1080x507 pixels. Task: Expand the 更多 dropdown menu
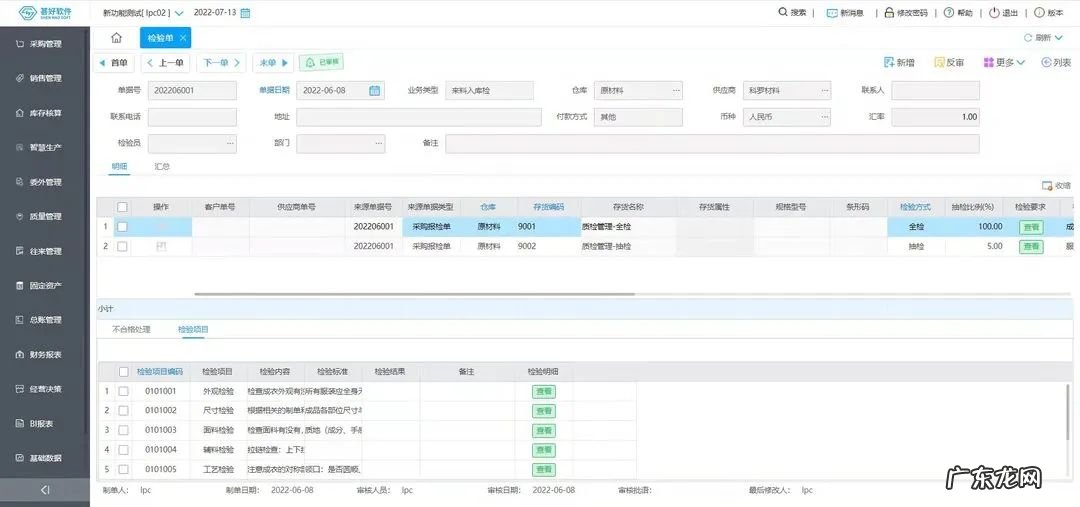1004,62
